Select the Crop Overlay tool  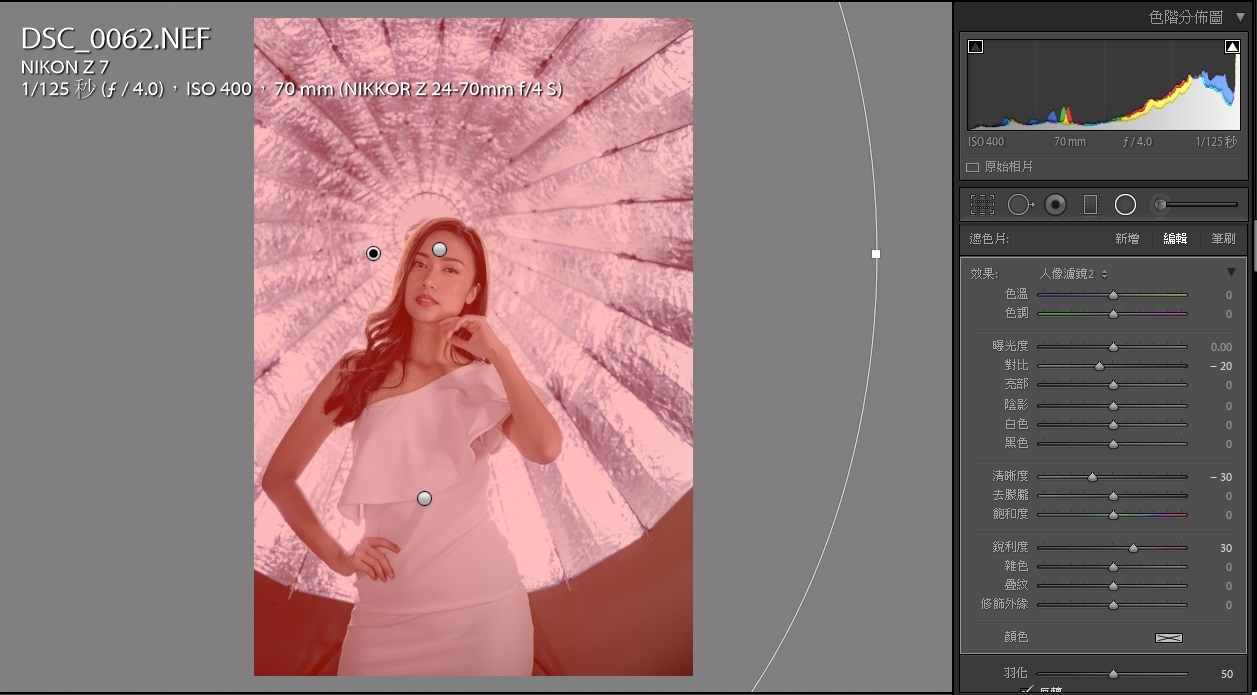(982, 205)
